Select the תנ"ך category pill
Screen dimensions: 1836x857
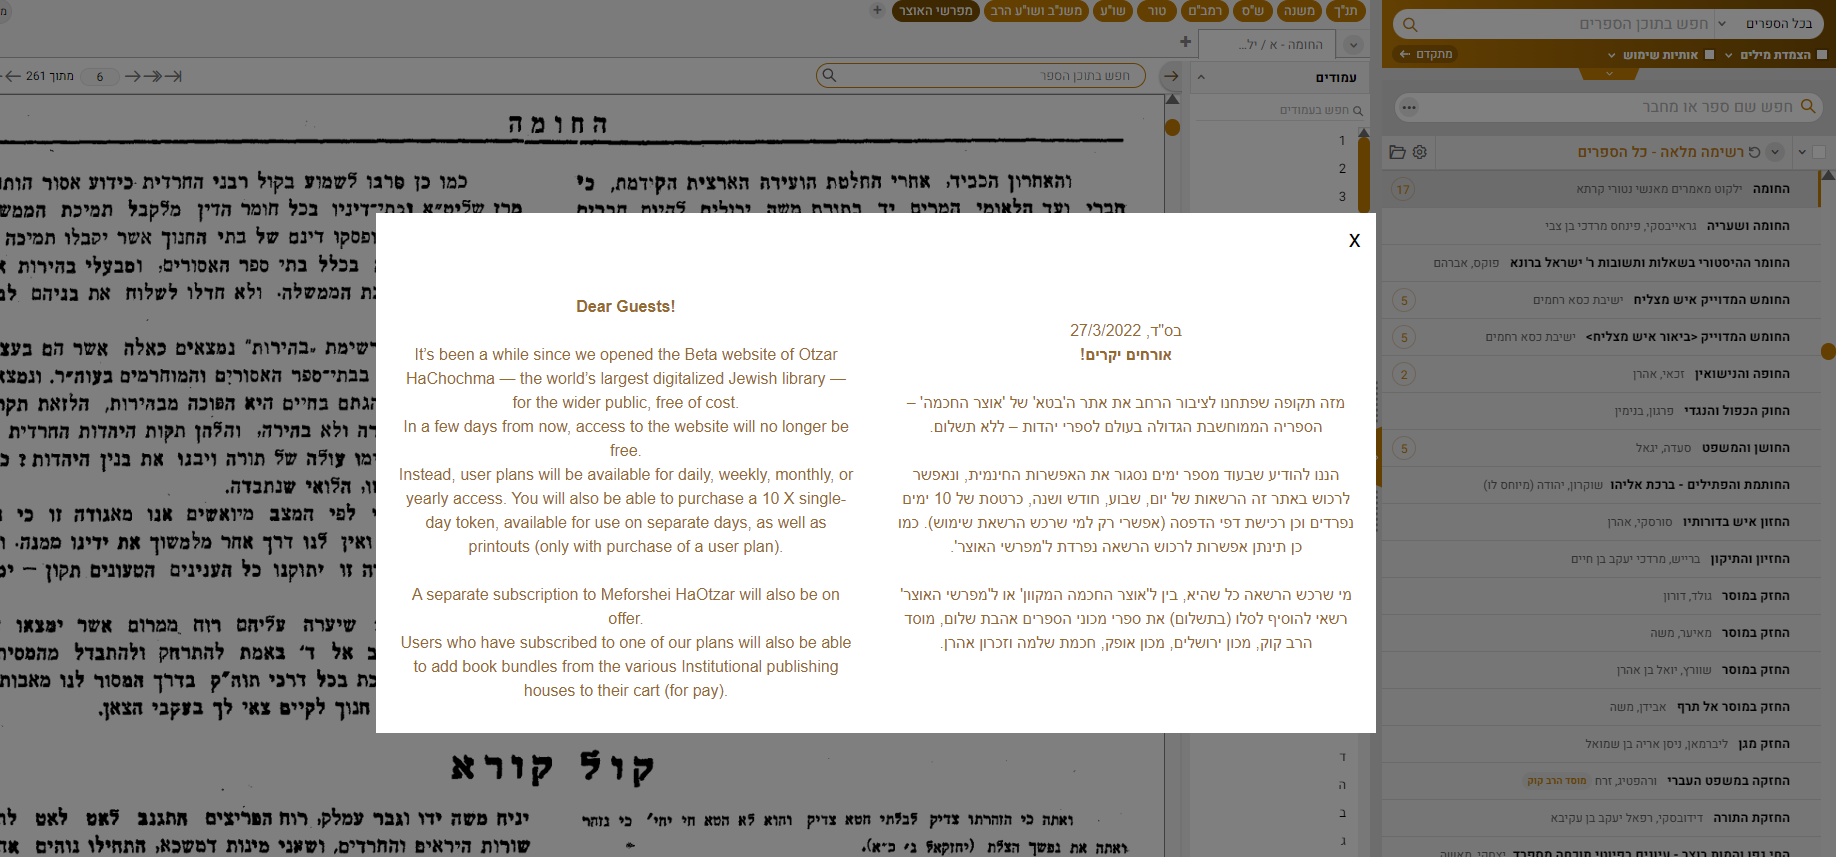(x=1345, y=11)
